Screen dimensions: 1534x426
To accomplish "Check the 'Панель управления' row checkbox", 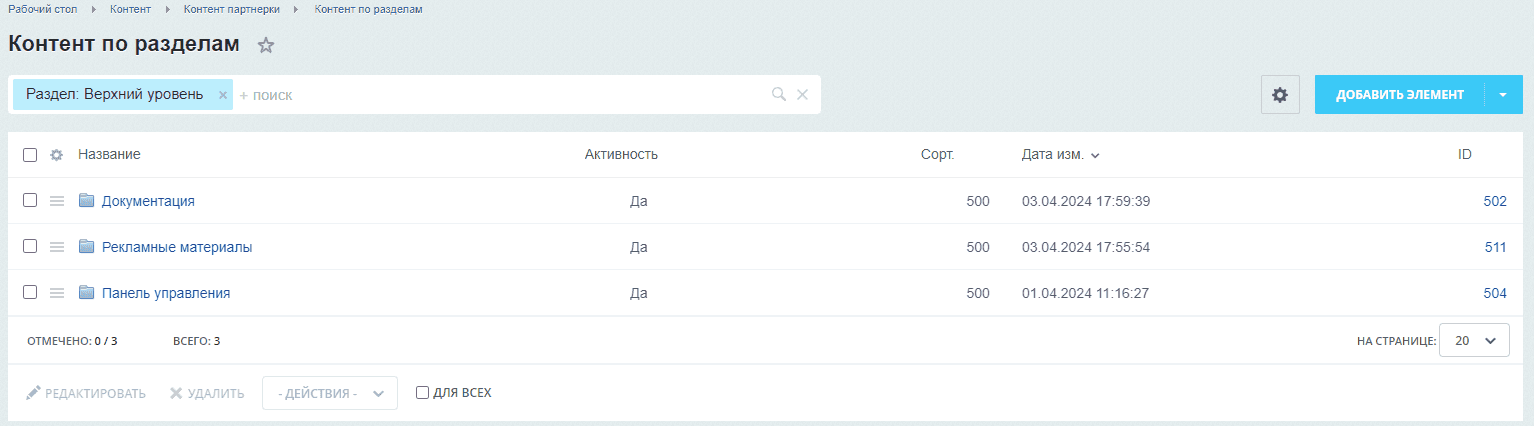I will tap(30, 292).
